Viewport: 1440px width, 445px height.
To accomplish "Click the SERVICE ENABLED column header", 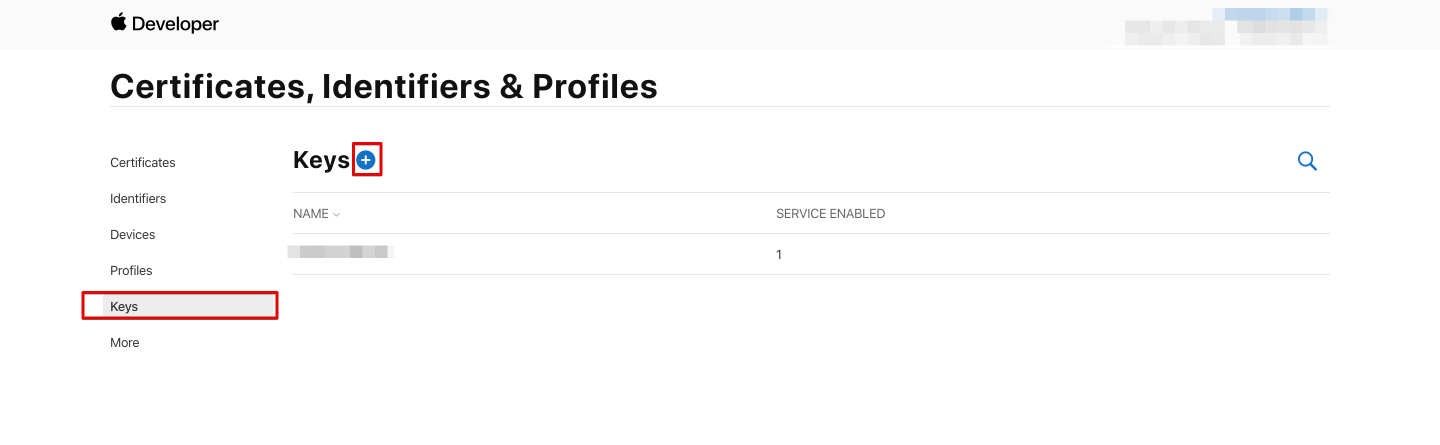I will [830, 214].
